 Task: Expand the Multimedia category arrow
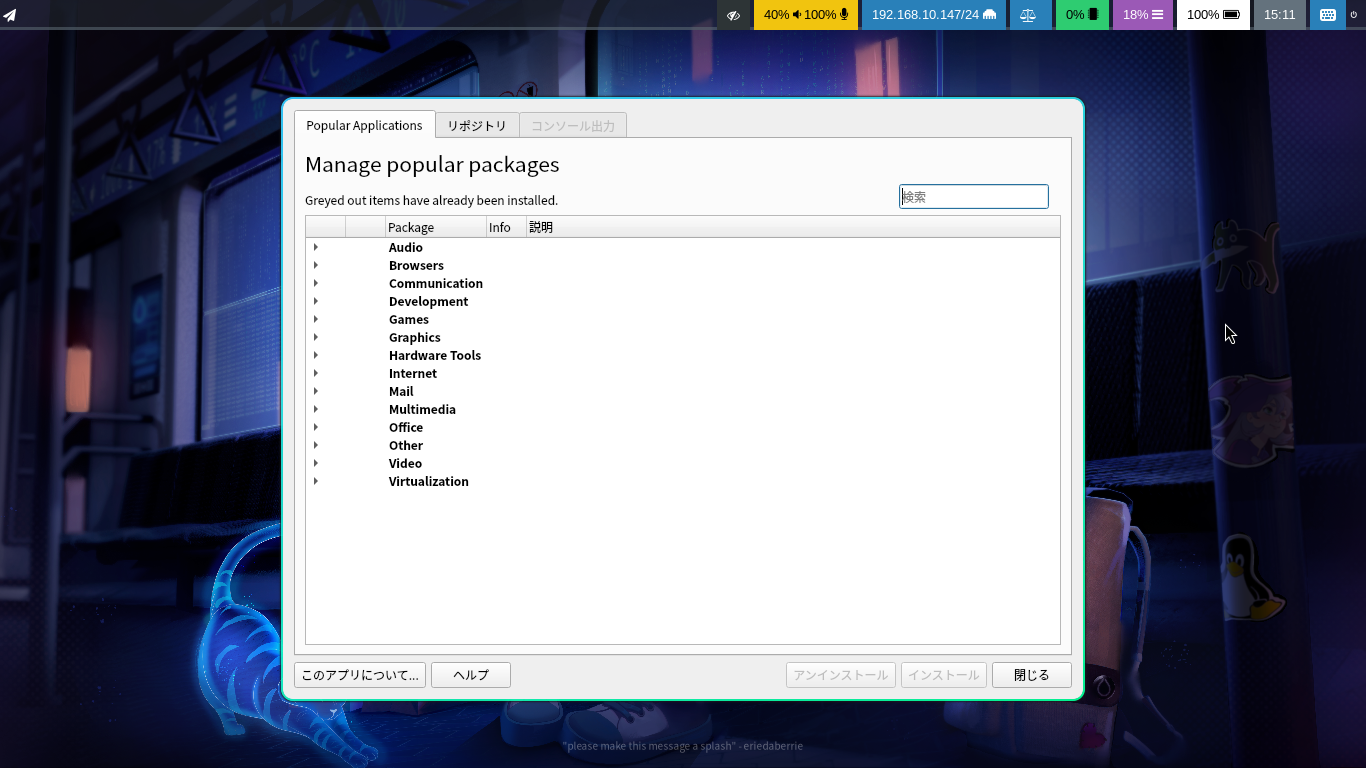[x=315, y=409]
